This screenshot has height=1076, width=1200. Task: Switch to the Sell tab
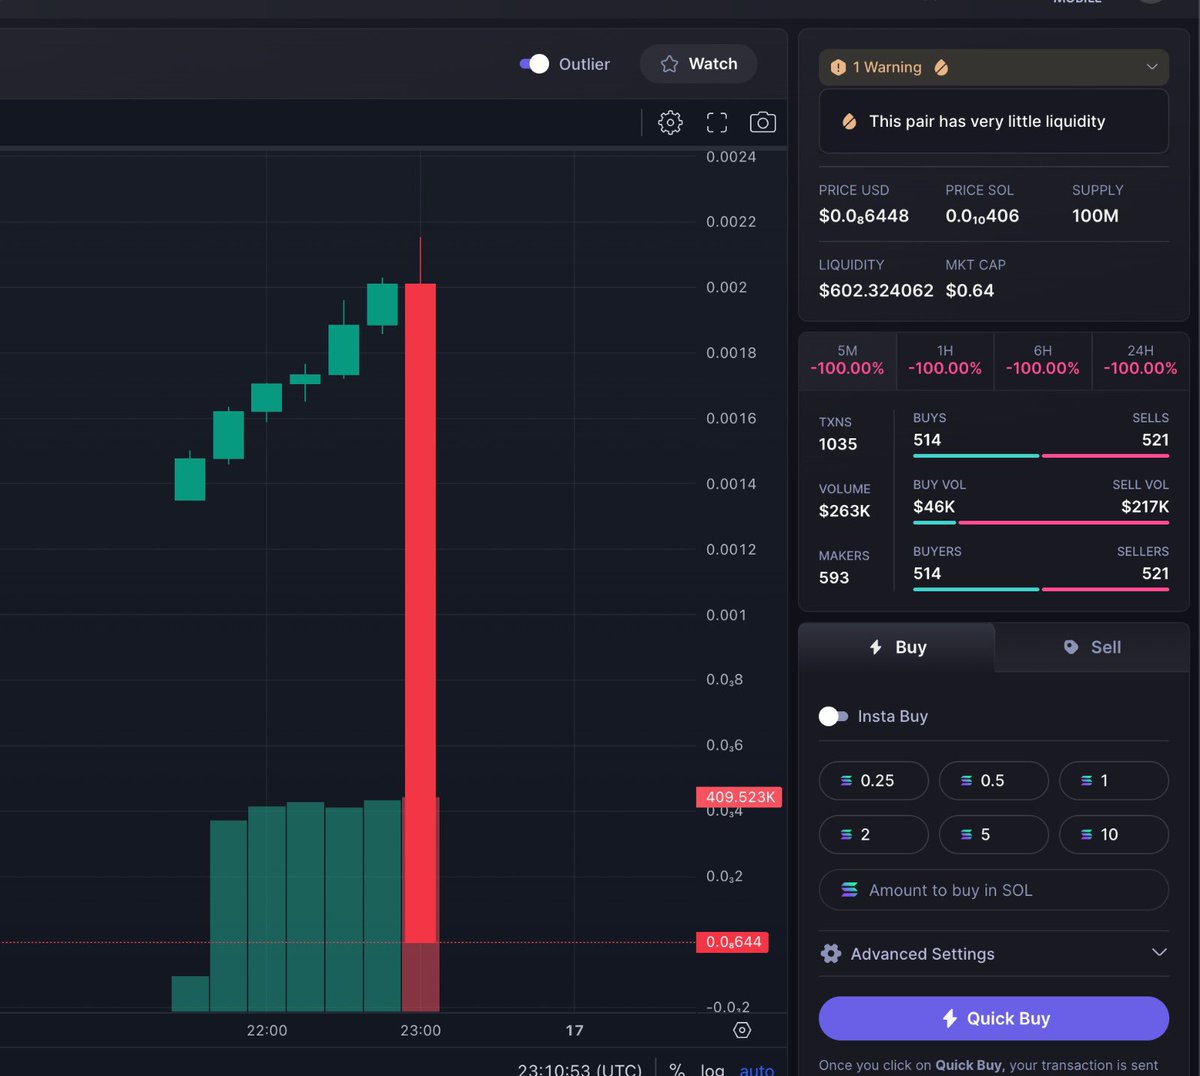point(1092,647)
